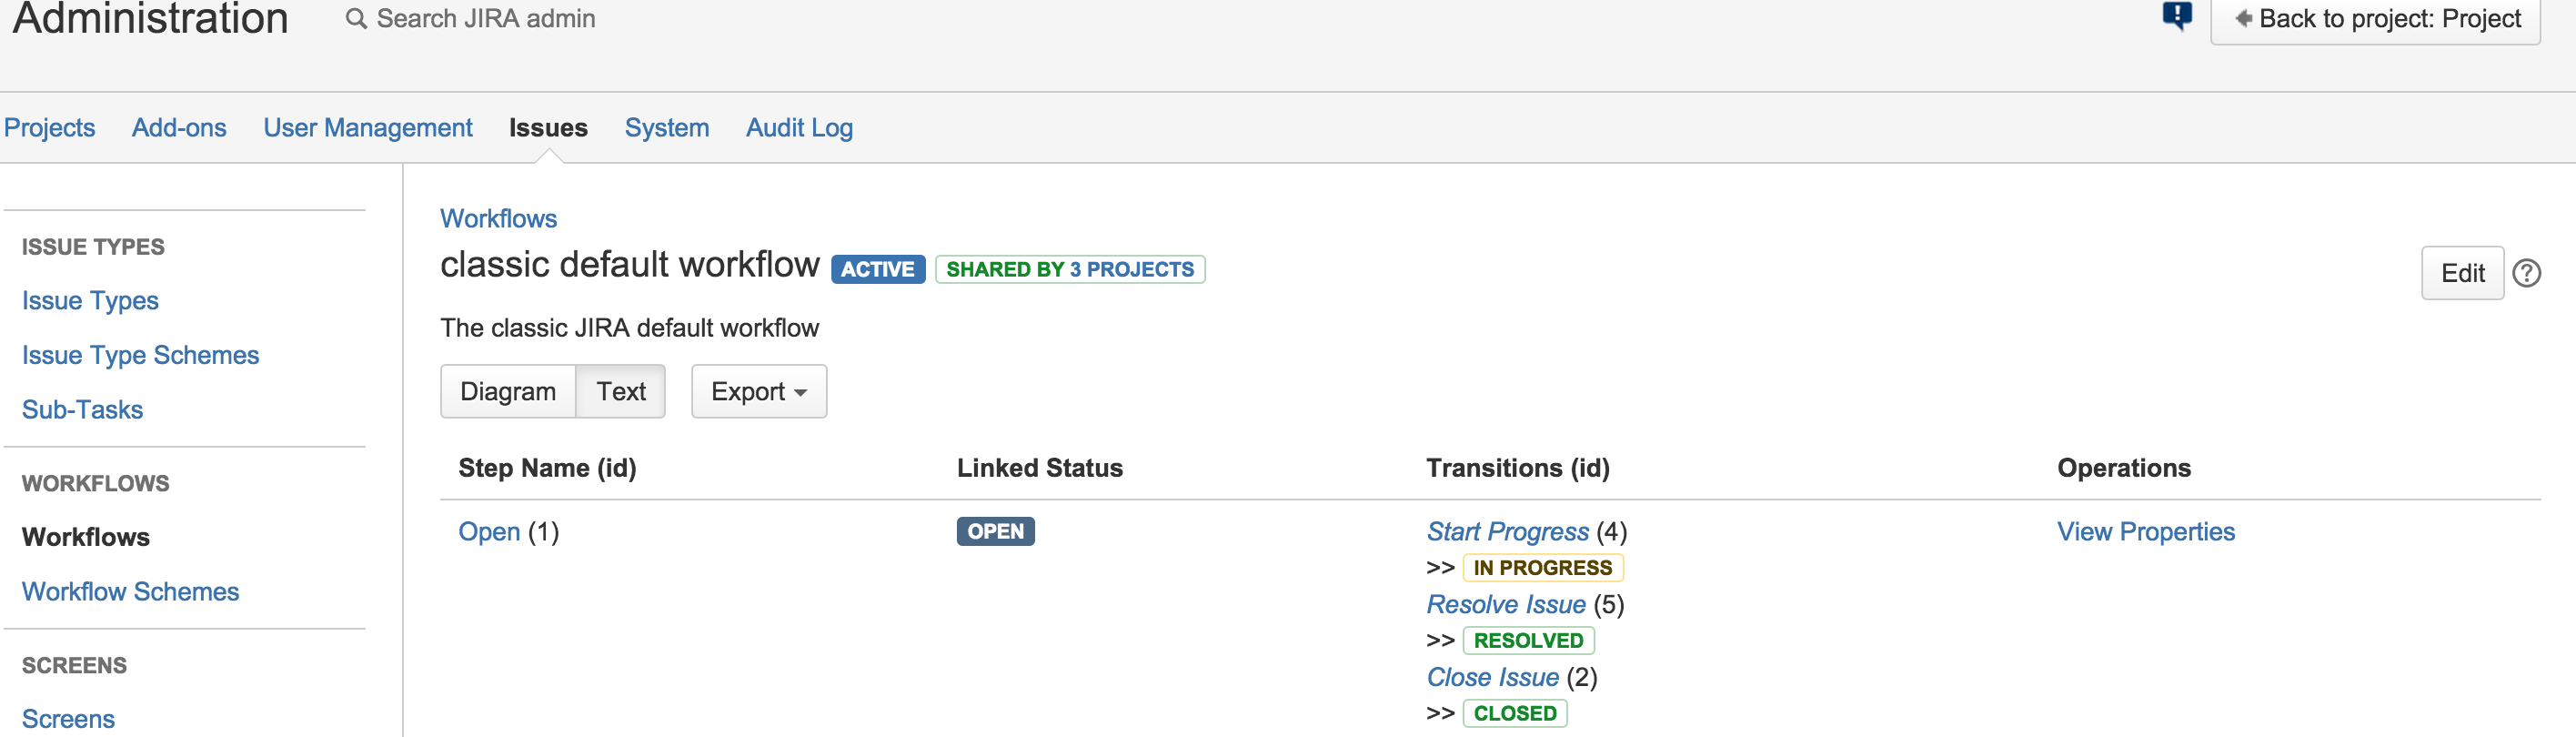This screenshot has height=737, width=2576.
Task: Open the Export dropdown
Action: click(758, 391)
